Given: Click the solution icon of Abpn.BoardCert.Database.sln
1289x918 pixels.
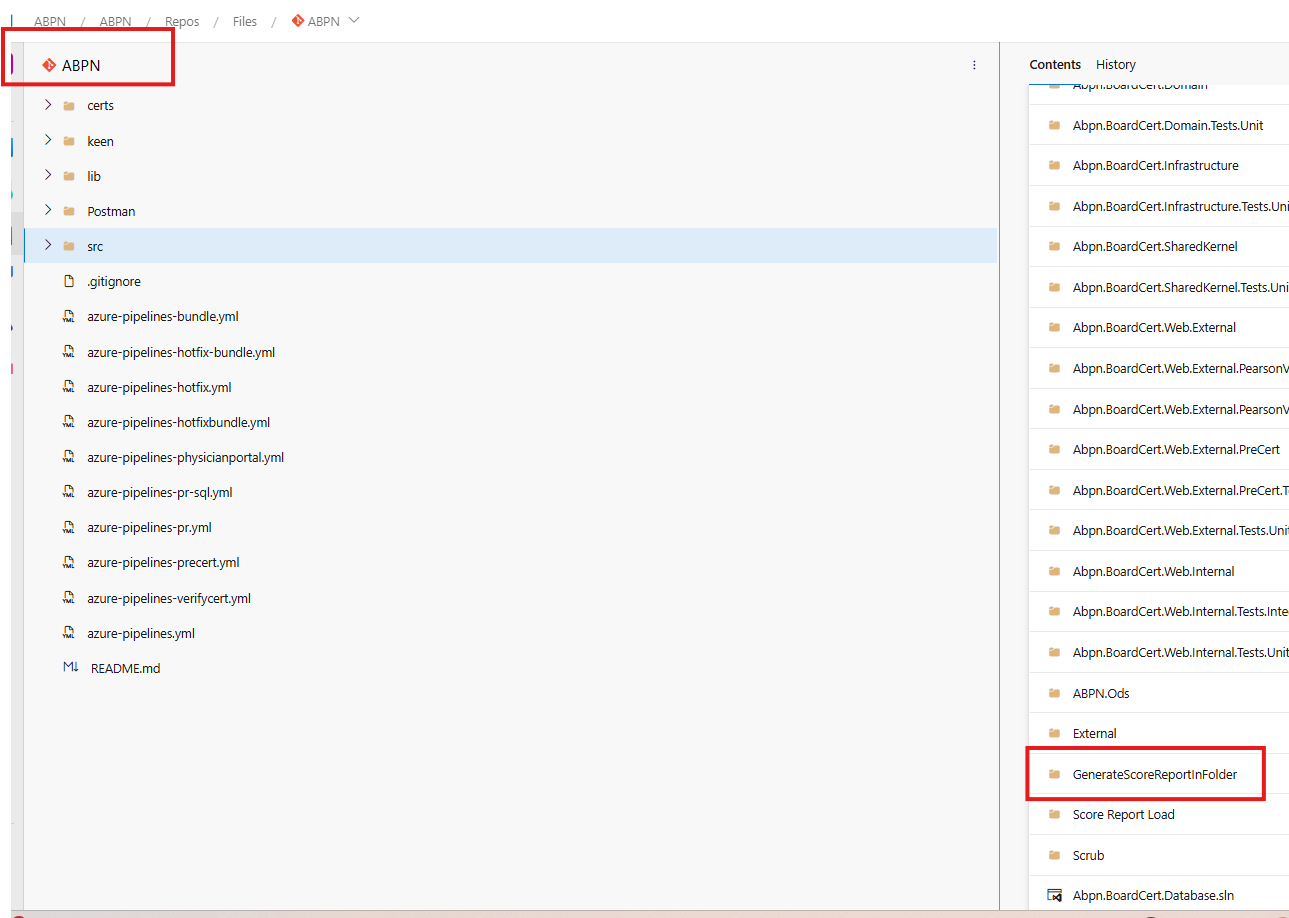Looking at the screenshot, I should pyautogui.click(x=1054, y=895).
